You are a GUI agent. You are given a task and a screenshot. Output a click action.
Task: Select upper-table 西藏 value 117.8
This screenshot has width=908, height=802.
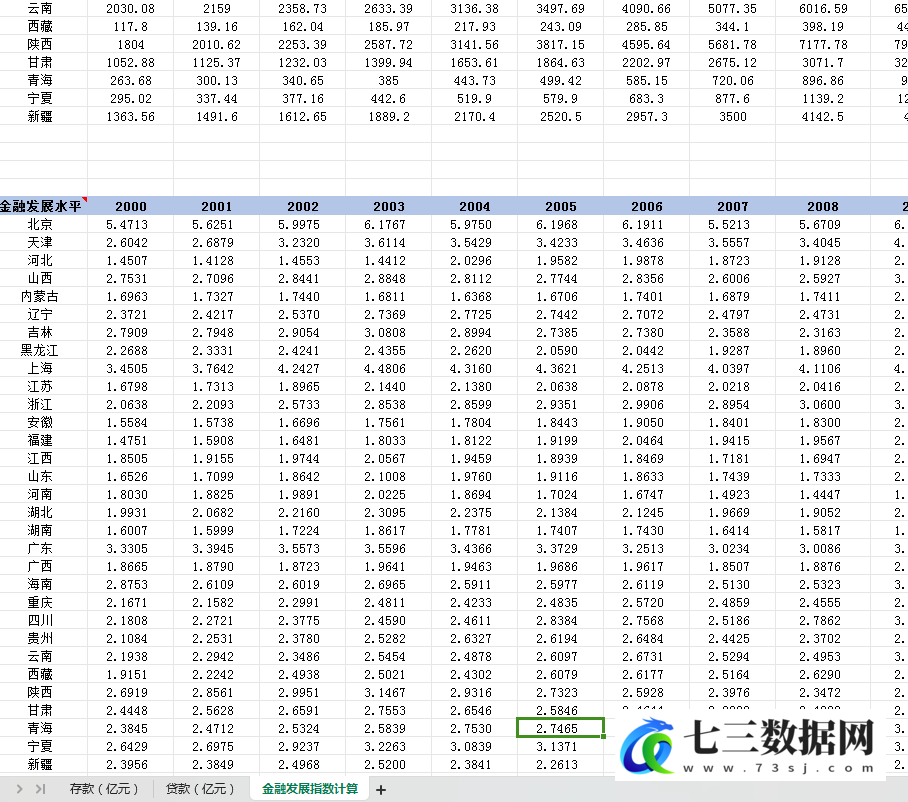(x=130, y=27)
